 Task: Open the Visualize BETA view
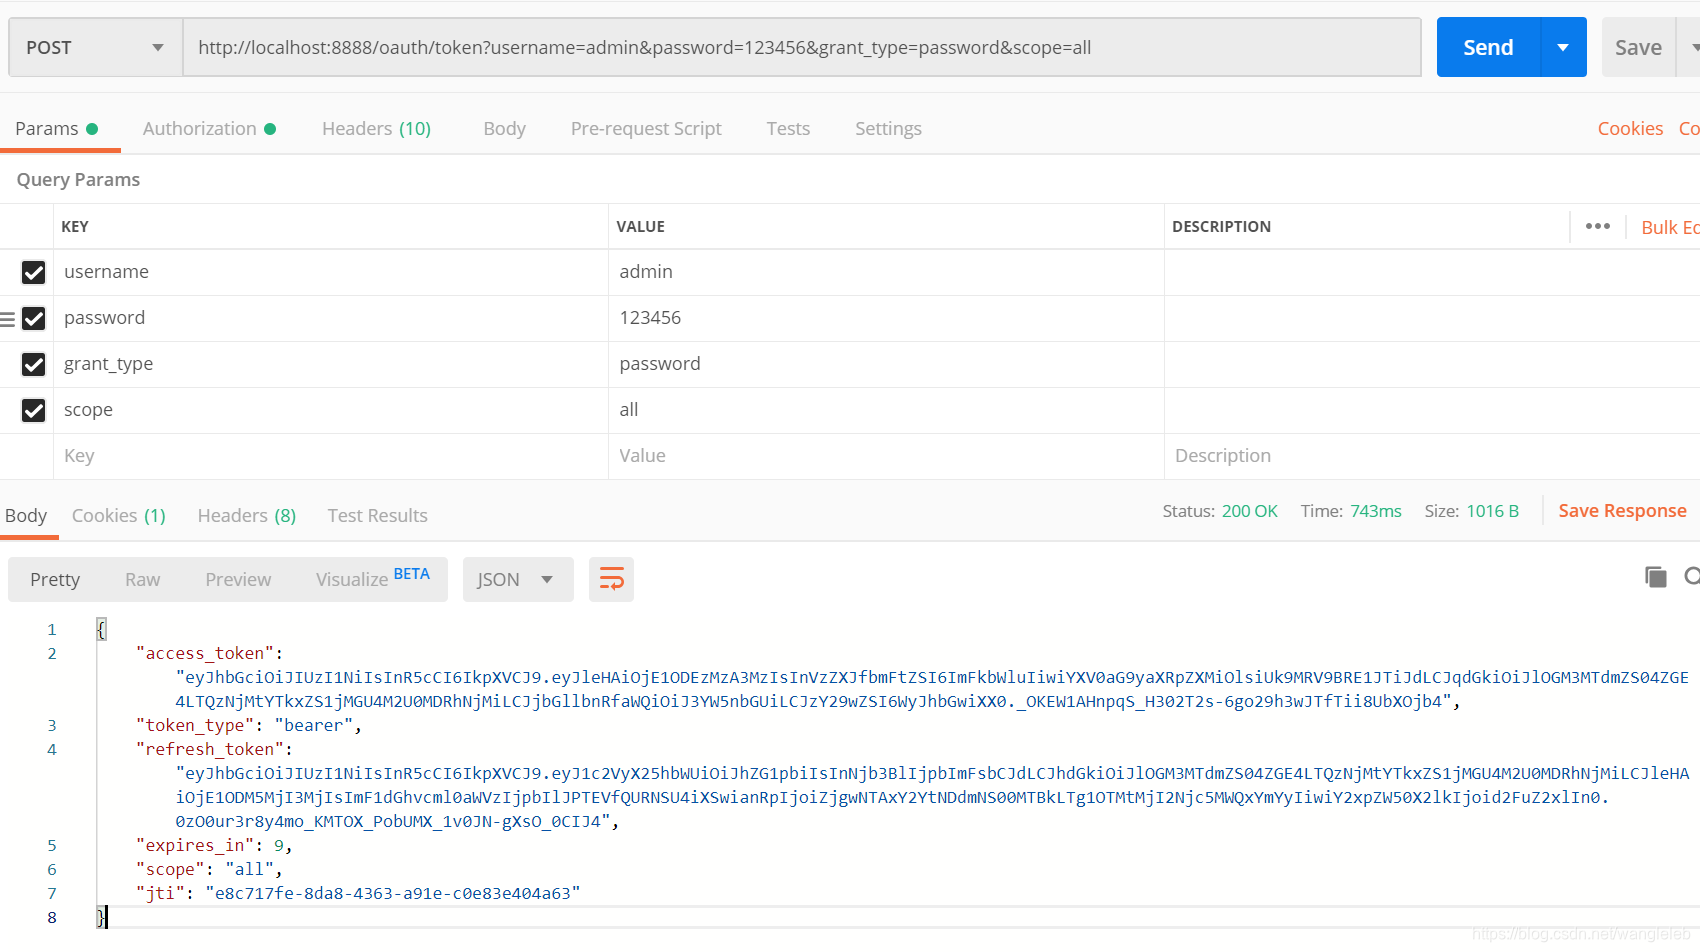click(x=372, y=578)
